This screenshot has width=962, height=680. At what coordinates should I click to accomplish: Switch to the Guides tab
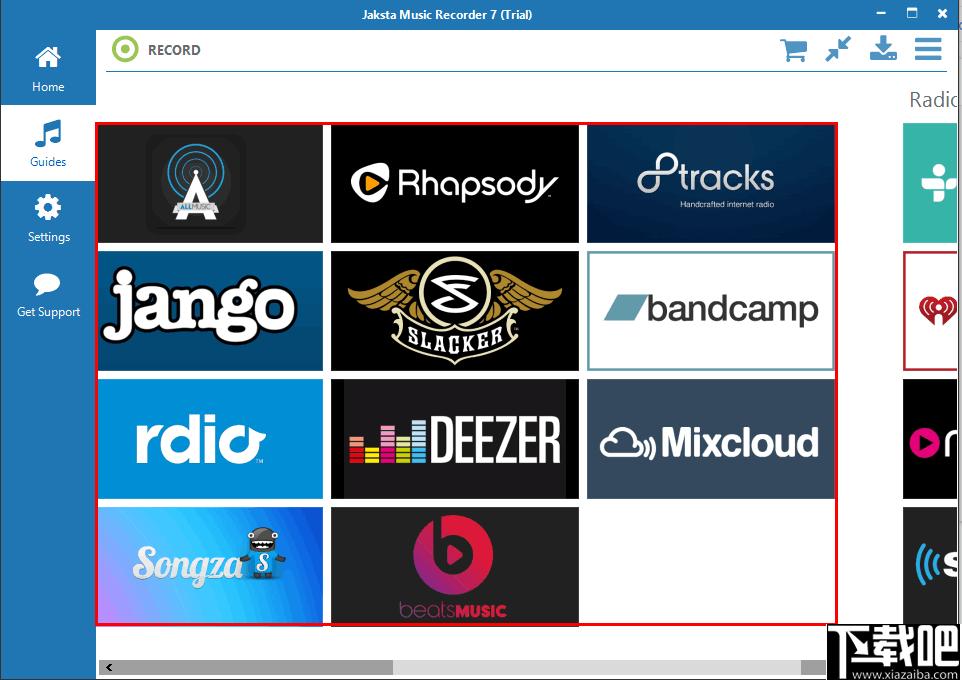tap(48, 143)
